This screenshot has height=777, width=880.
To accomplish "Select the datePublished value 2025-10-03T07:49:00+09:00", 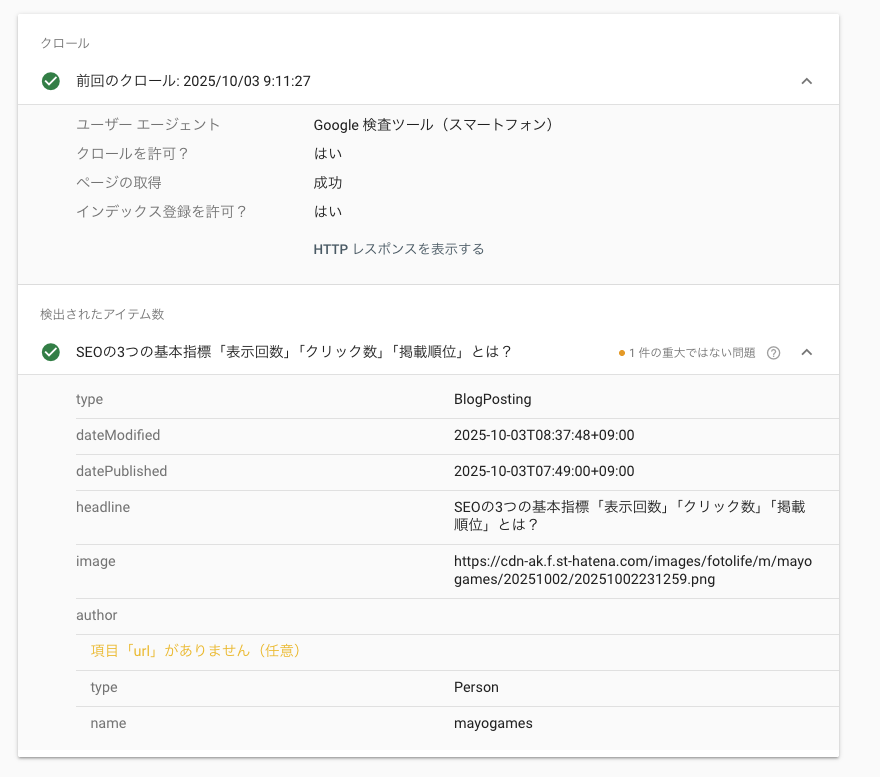I will tap(544, 471).
